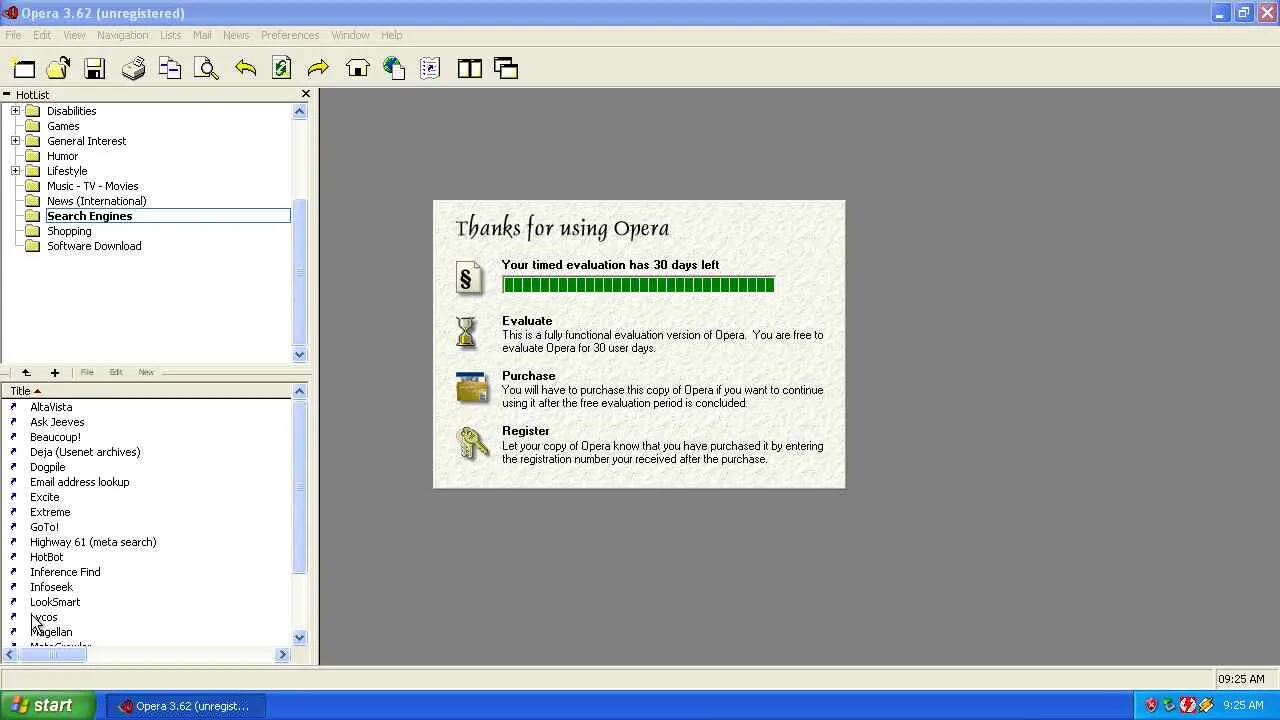Expand the Disabilities folder

coord(15,111)
